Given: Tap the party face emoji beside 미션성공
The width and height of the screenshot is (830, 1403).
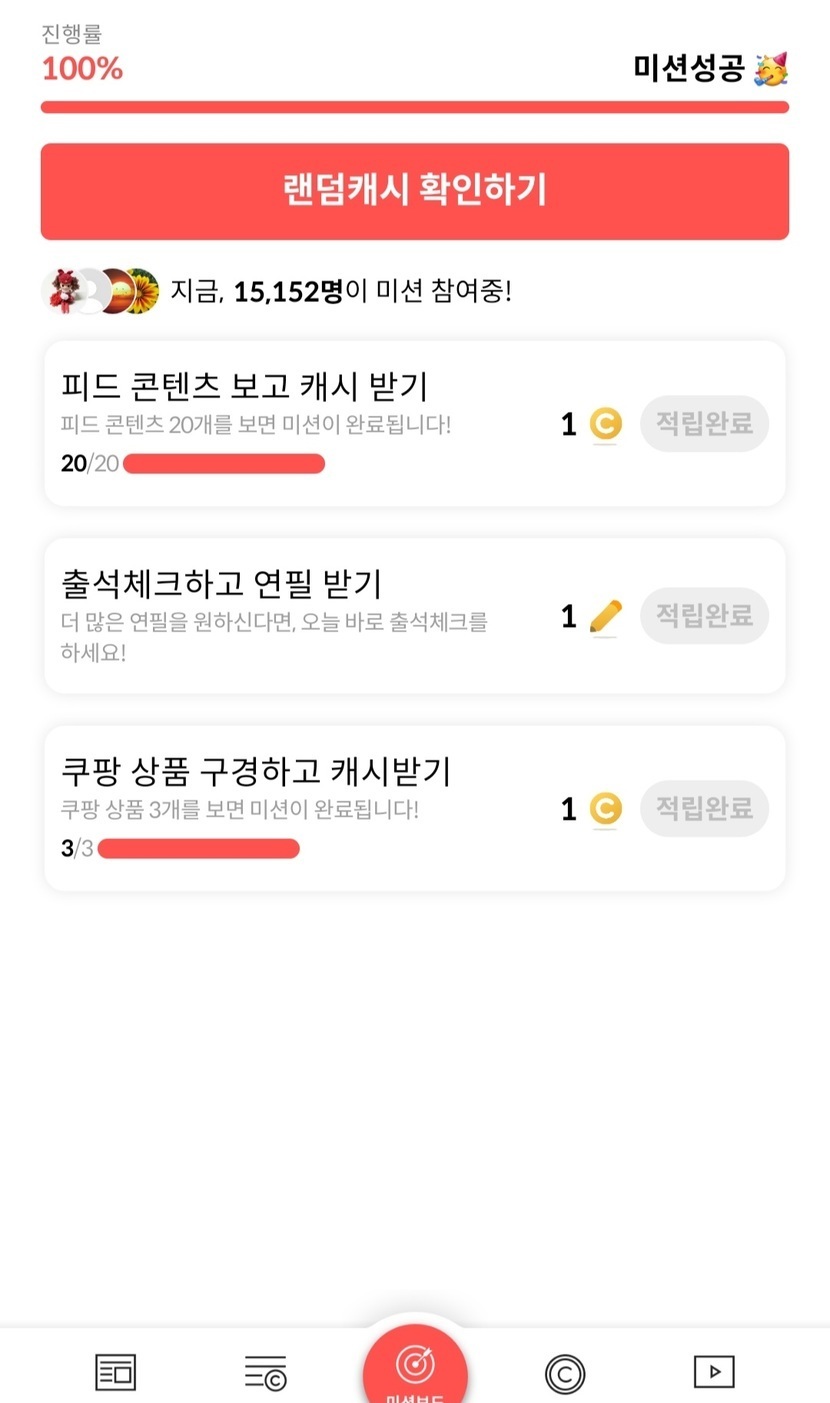Looking at the screenshot, I should (770, 69).
